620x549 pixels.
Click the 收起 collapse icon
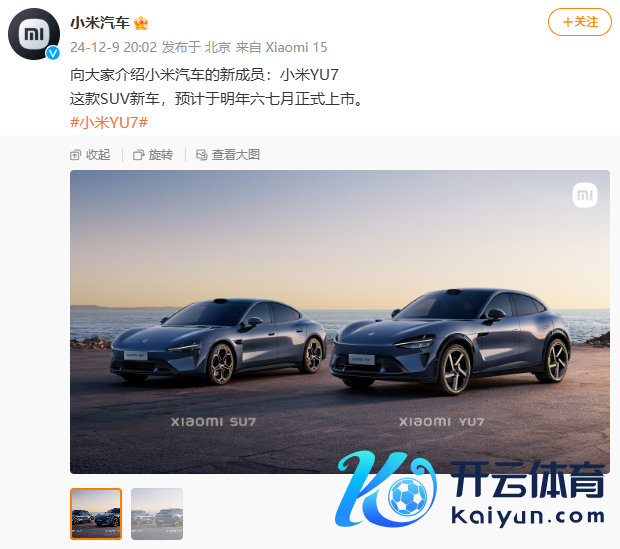pos(75,155)
